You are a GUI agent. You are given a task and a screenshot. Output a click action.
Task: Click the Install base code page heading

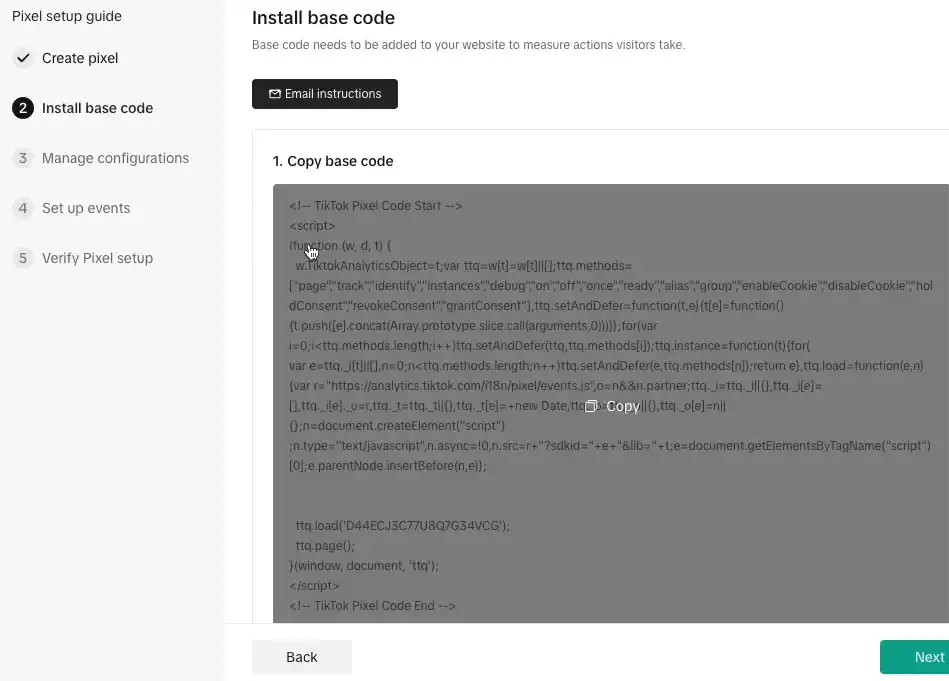pyautogui.click(x=323, y=18)
